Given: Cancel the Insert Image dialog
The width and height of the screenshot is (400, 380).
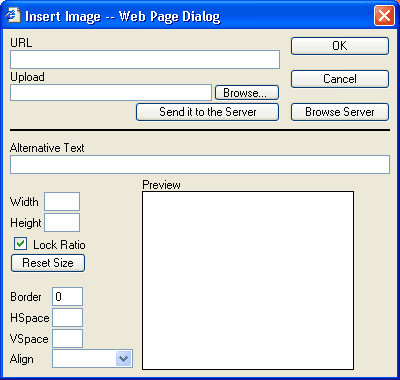Looking at the screenshot, I should (340, 79).
